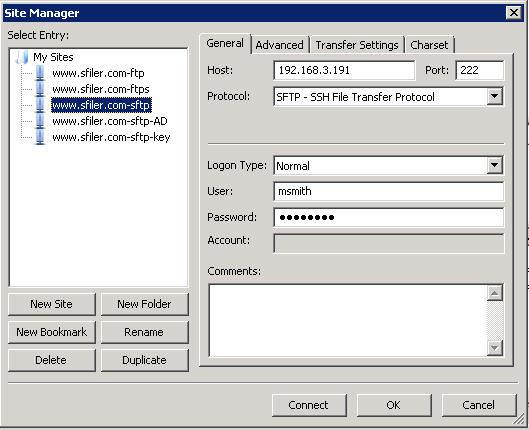Image resolution: width=529 pixels, height=430 pixels.
Task: Close the Site Manager dialog
Action: pyautogui.click(x=514, y=13)
